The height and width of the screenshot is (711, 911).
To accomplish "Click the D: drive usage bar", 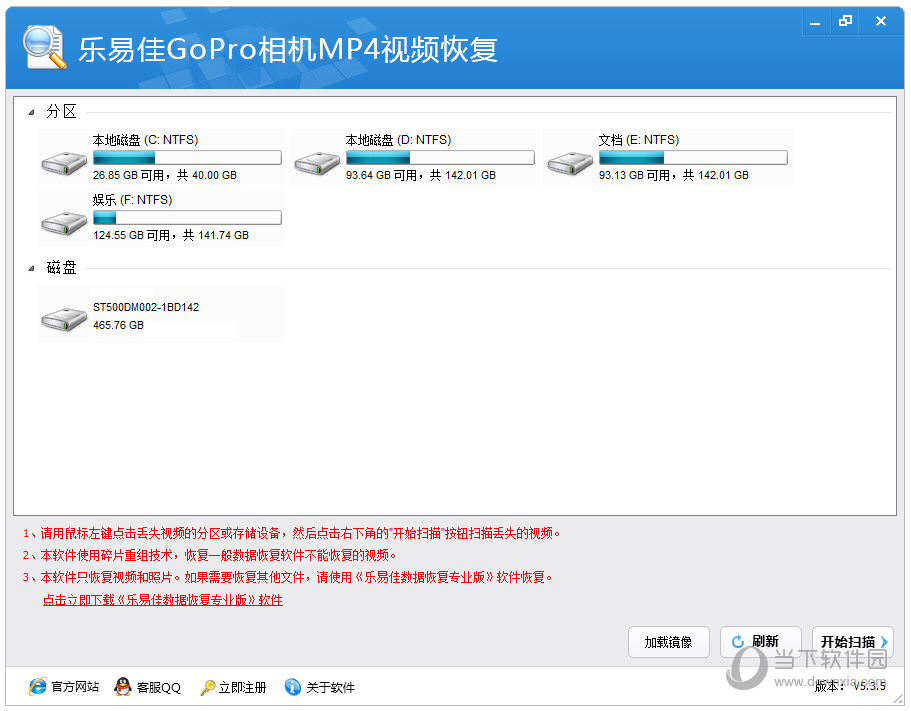I will point(440,157).
